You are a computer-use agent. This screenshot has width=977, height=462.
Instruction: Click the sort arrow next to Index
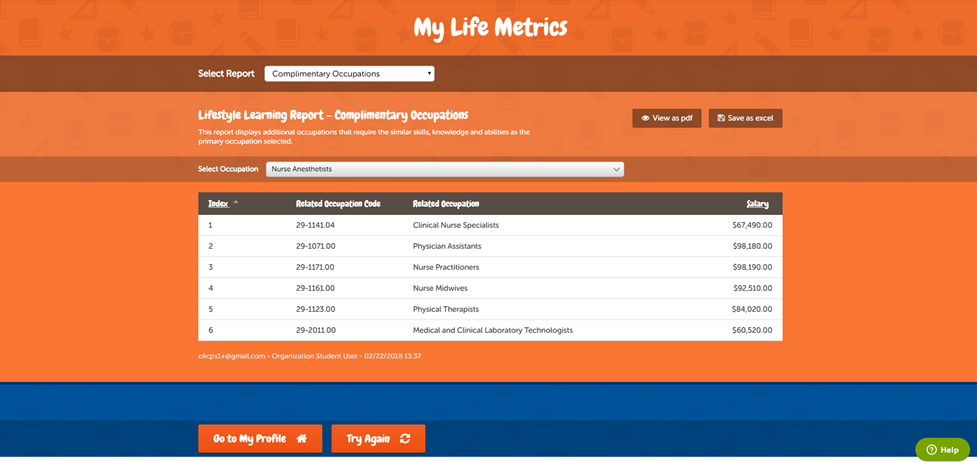(x=236, y=203)
